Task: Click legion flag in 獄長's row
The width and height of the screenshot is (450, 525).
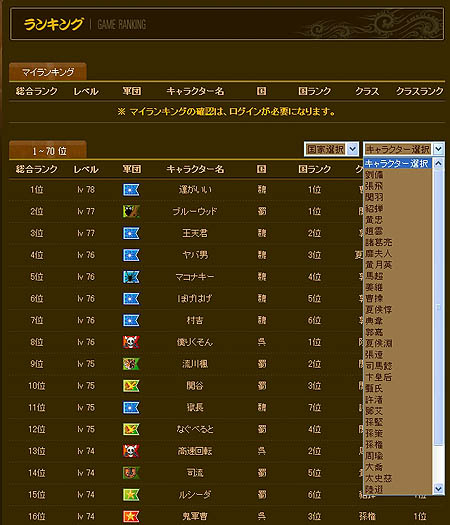Action: click(x=131, y=407)
